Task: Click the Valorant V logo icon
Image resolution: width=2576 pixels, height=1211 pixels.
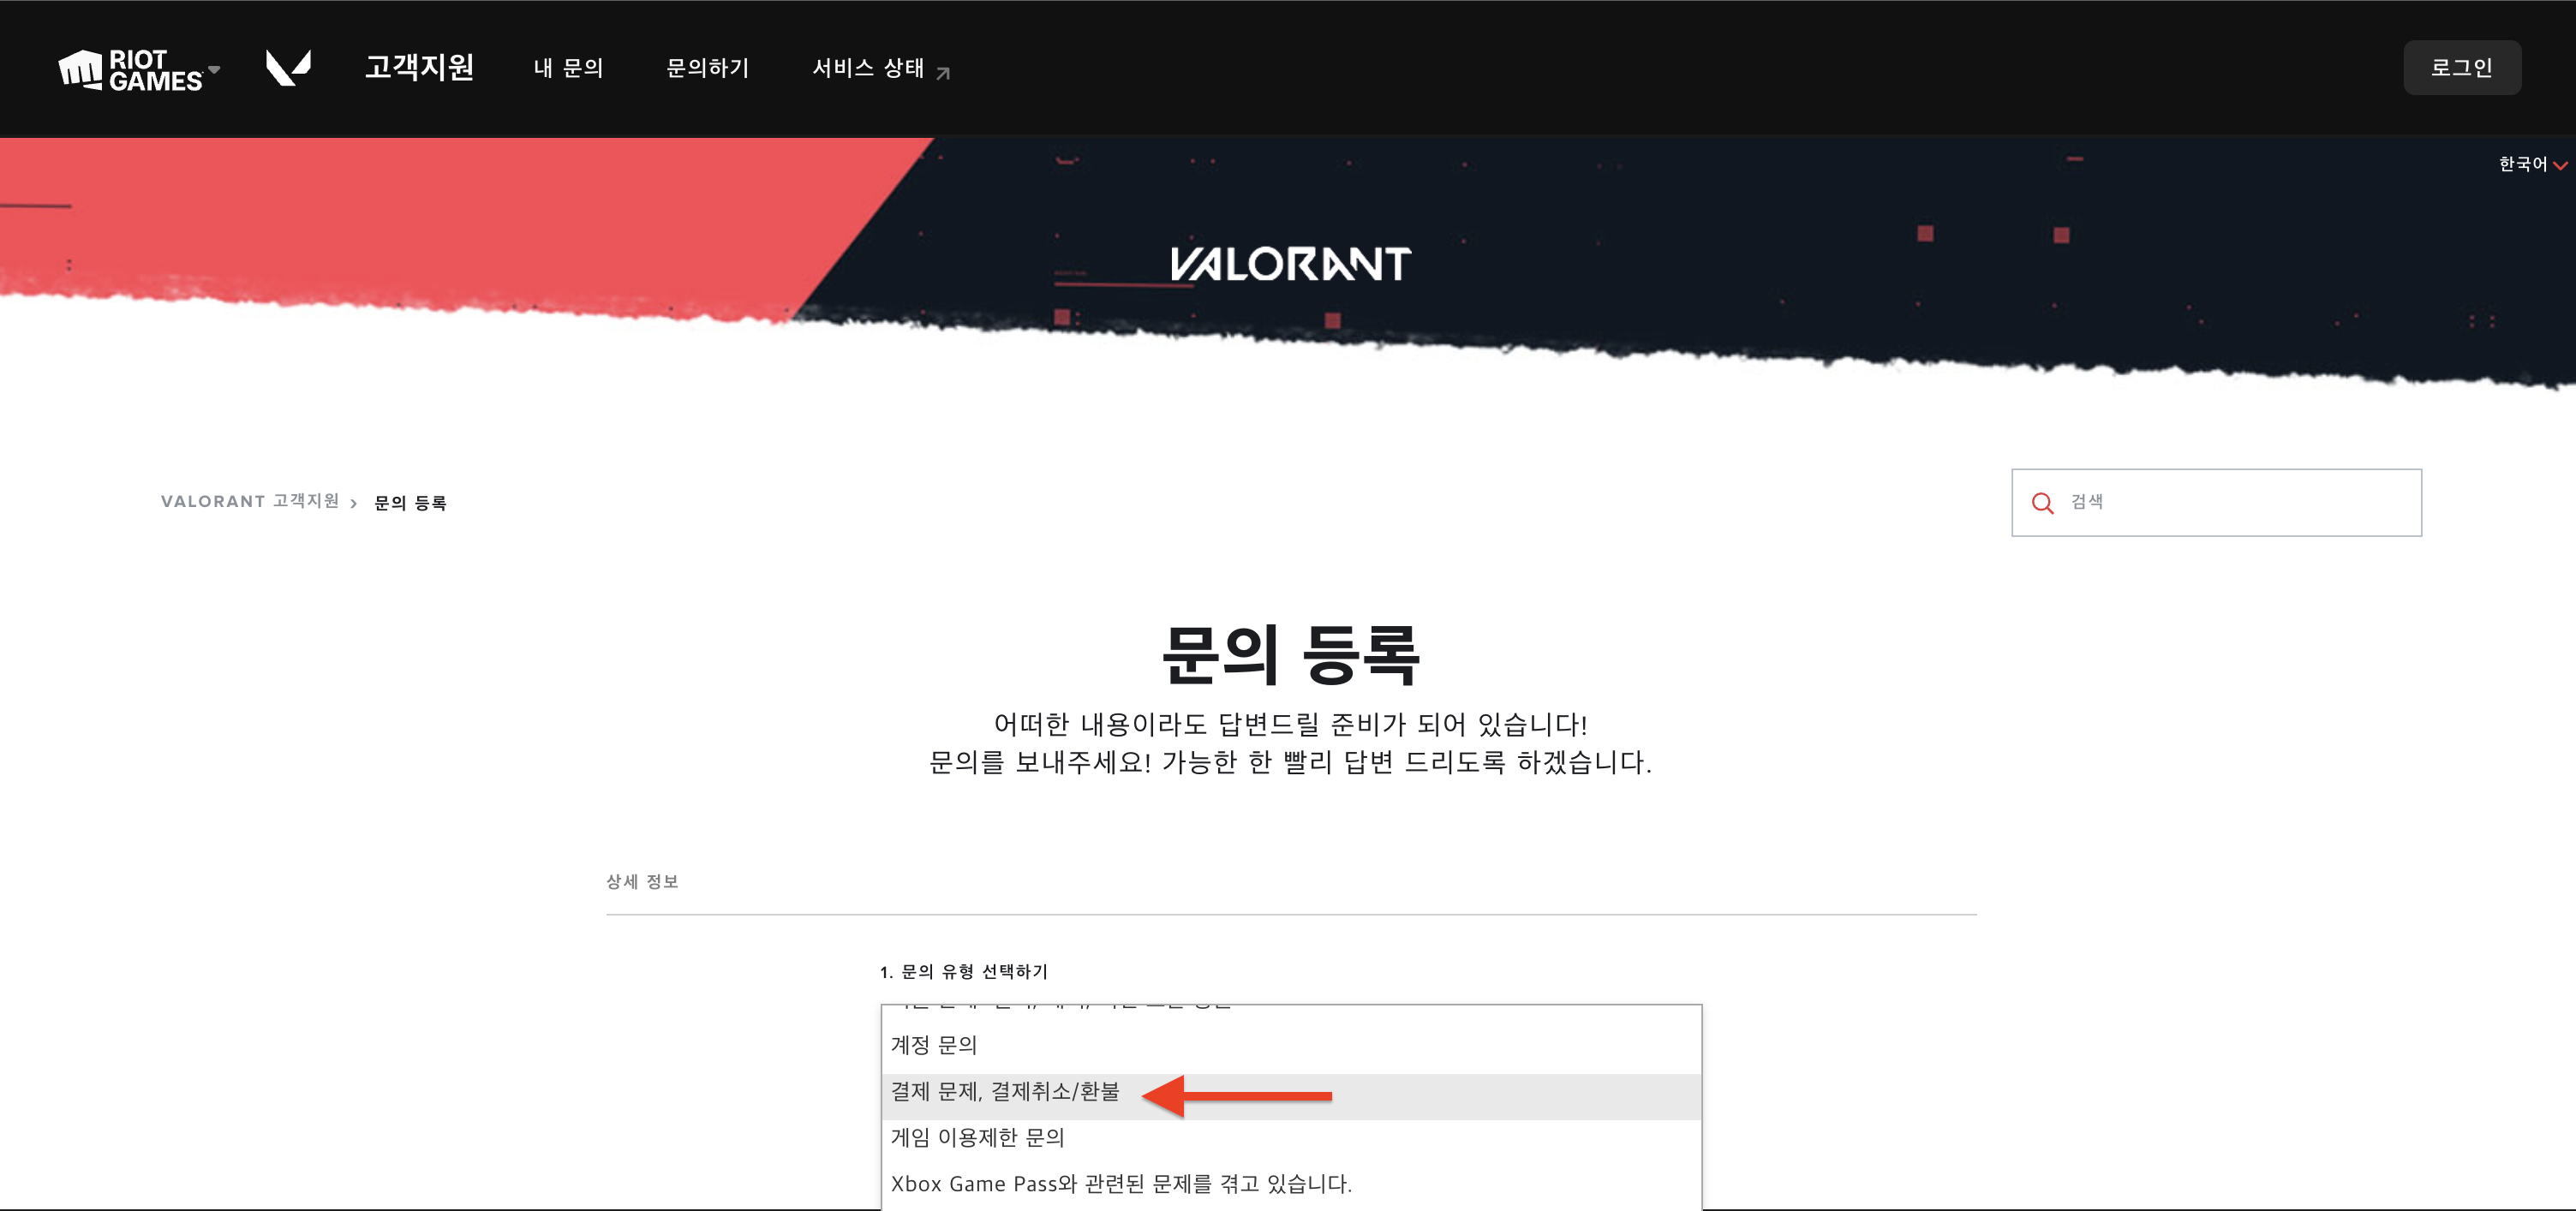Action: (288, 68)
